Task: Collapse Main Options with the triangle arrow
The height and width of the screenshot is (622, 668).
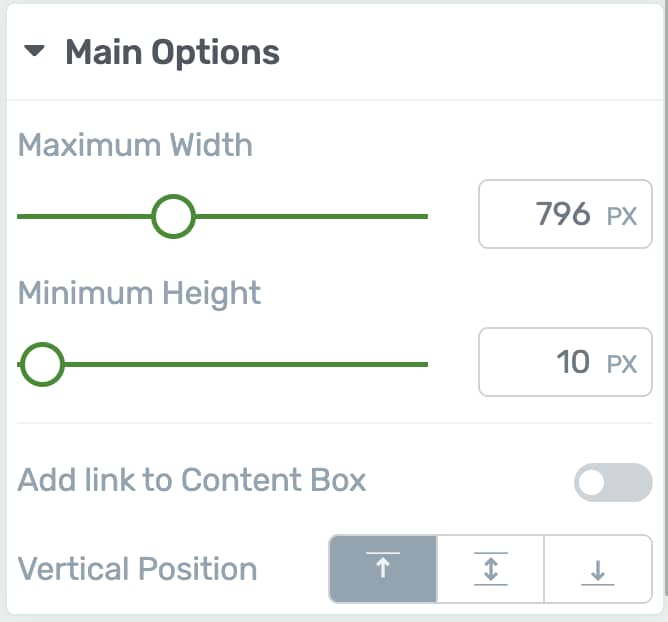Action: click(35, 51)
